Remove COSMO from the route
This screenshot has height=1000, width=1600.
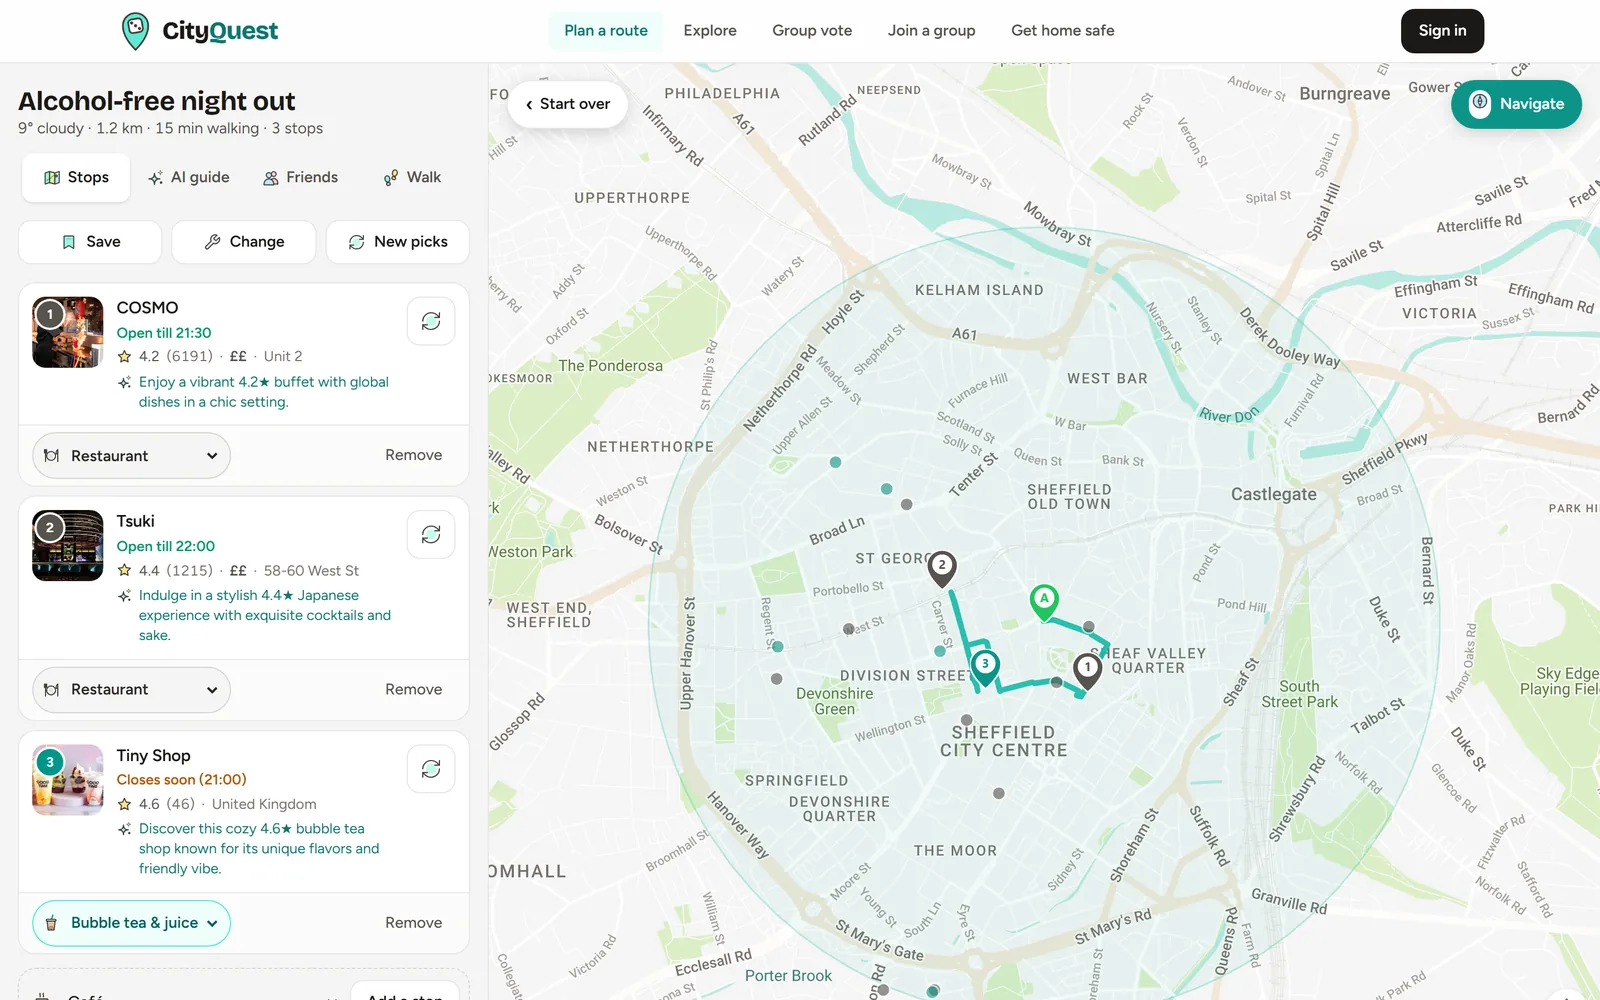click(x=414, y=455)
